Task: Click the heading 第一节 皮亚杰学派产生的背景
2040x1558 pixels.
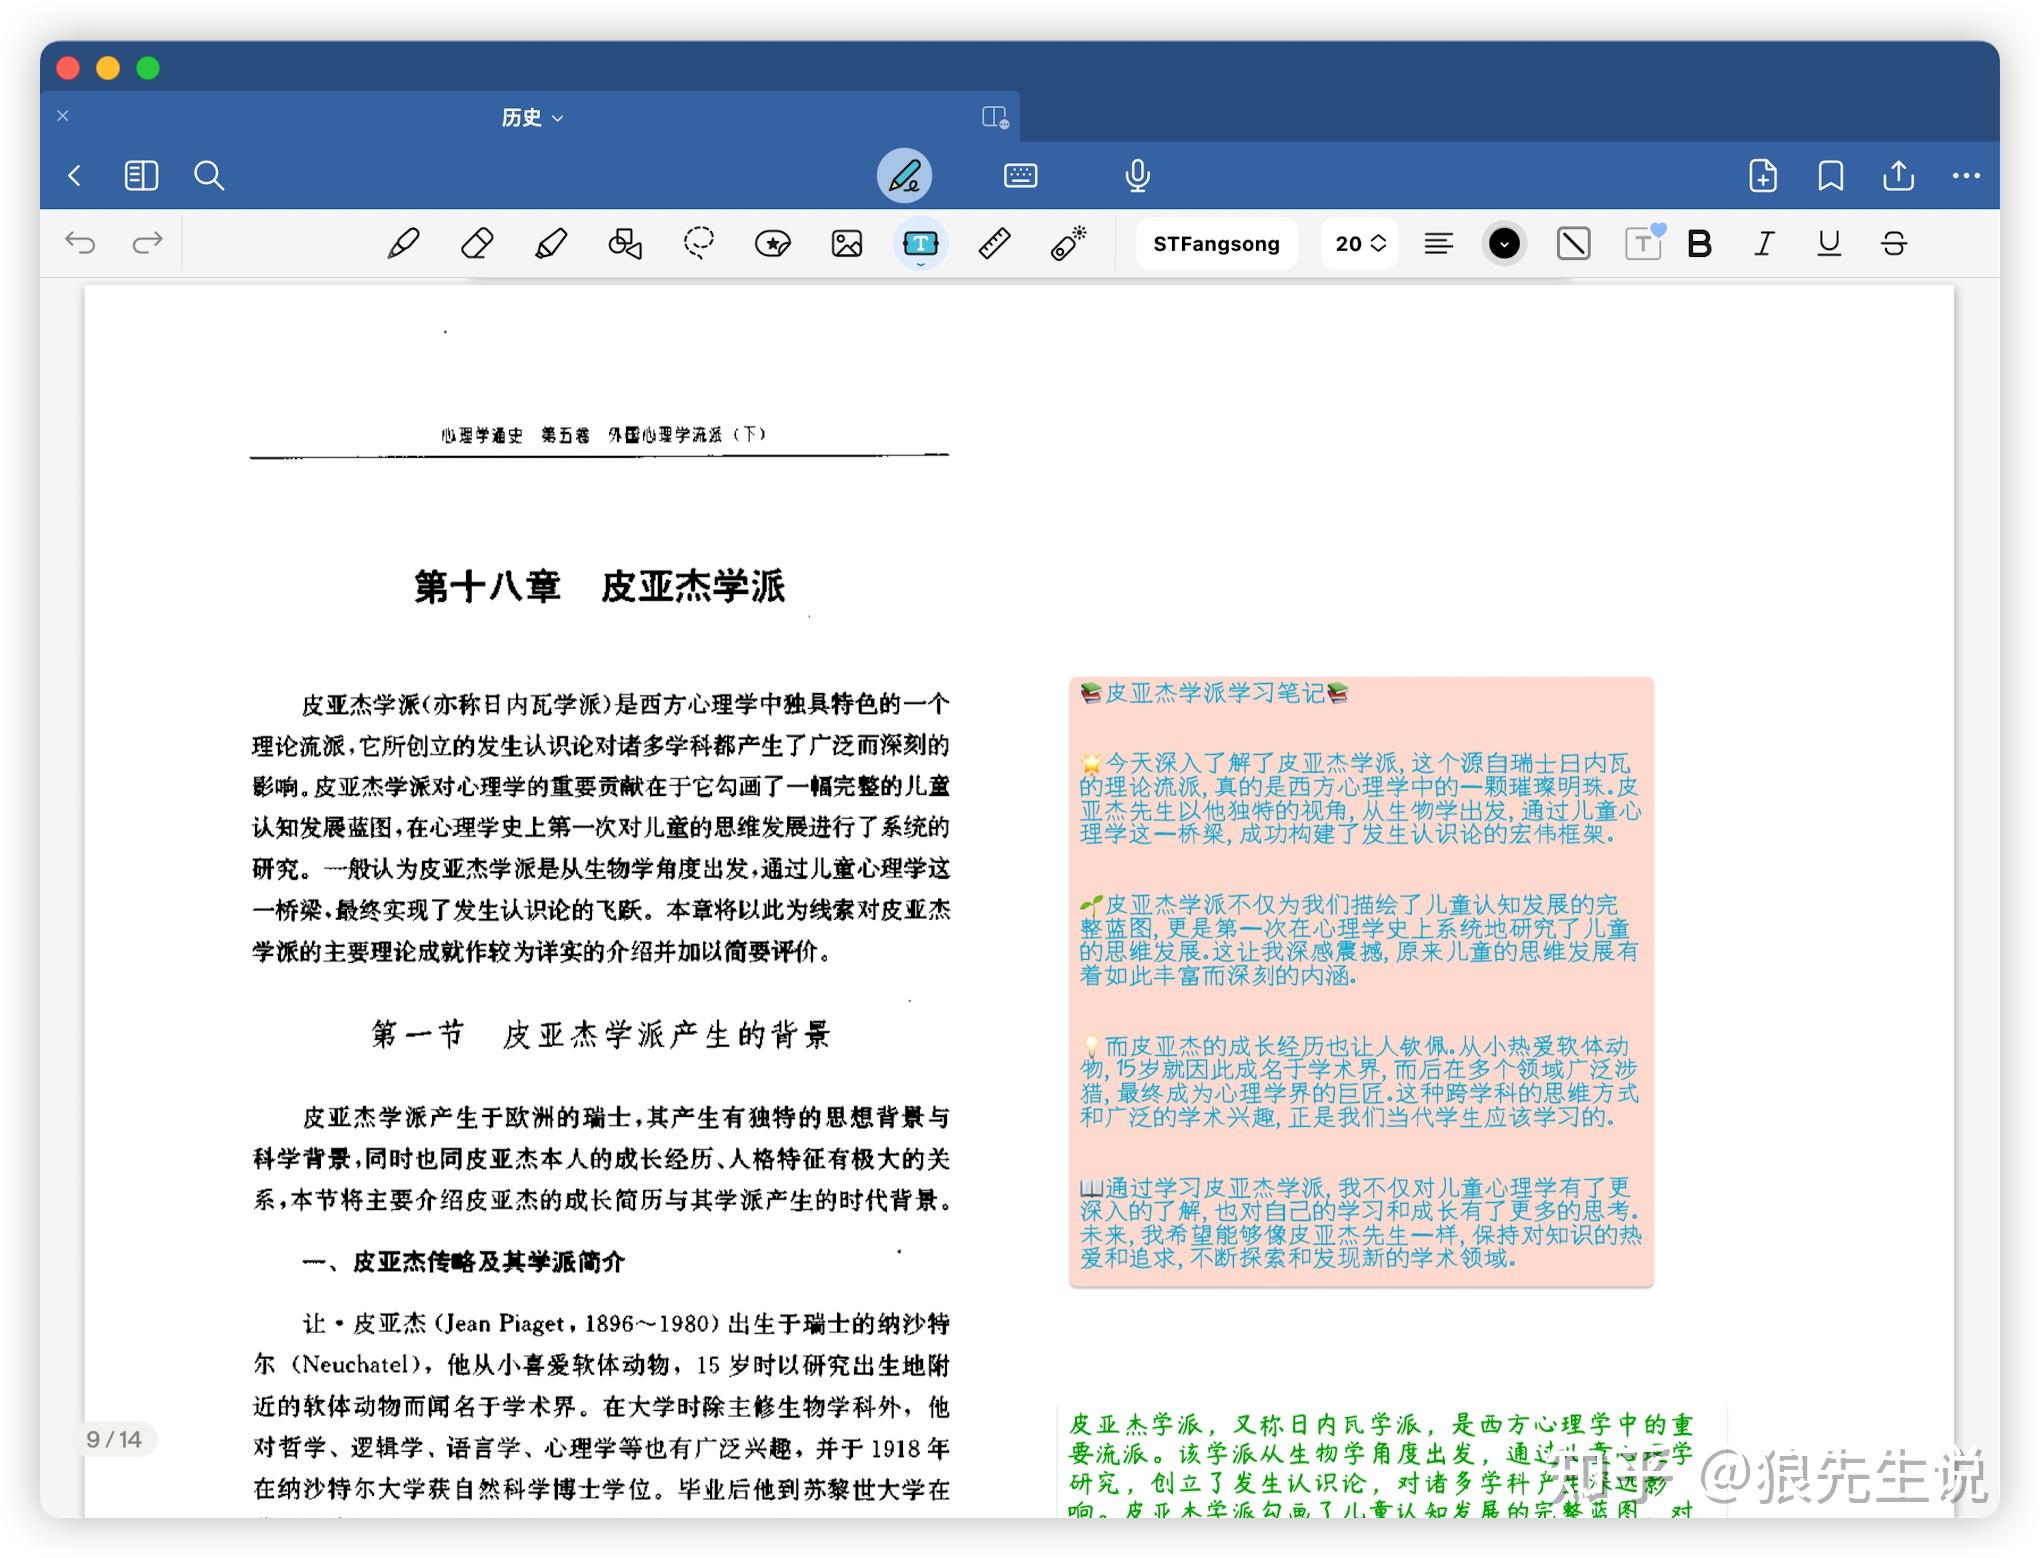Action: tap(600, 1034)
